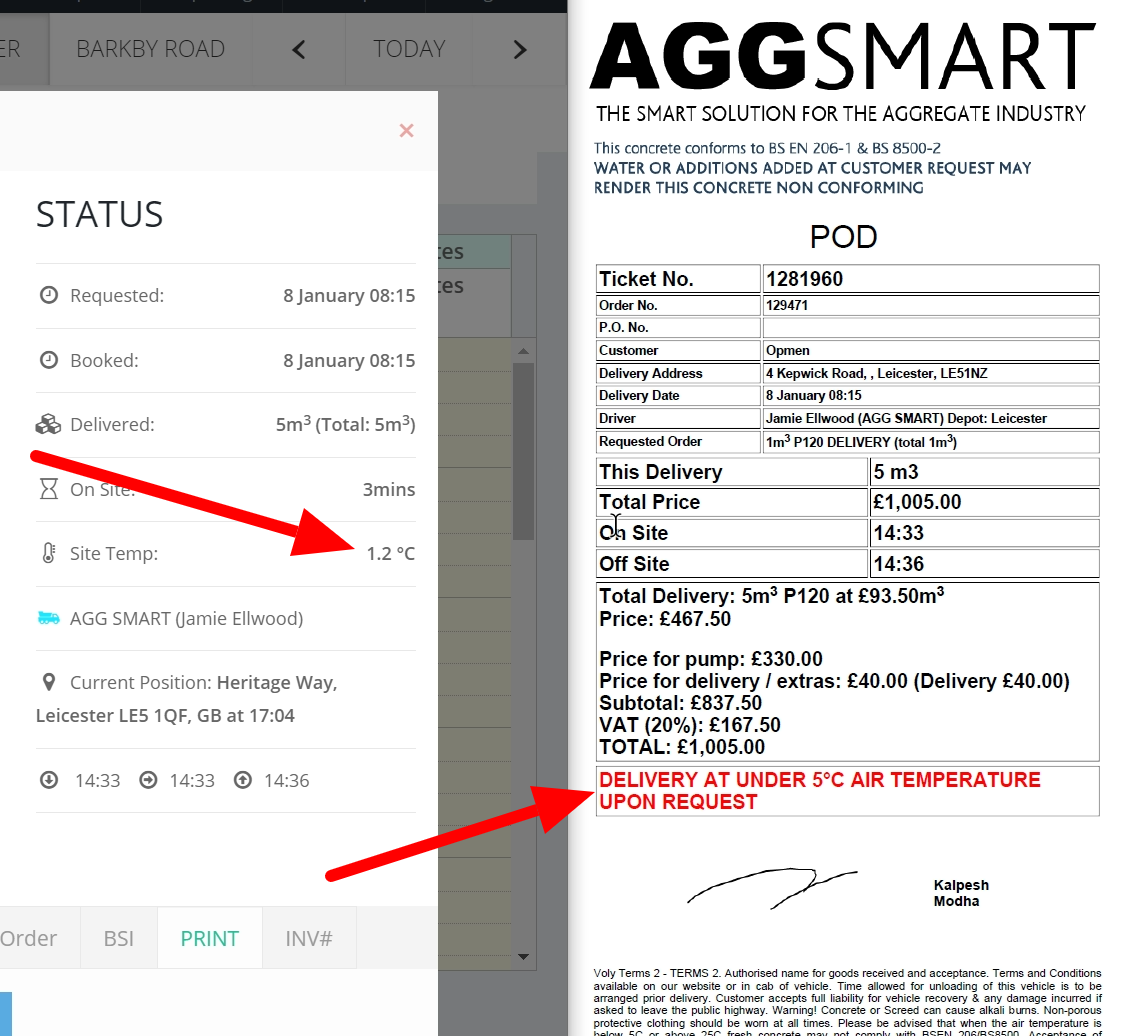Click the Total Delivery: 5m³ P120 line
This screenshot has height=1036, width=1122.
(771, 595)
